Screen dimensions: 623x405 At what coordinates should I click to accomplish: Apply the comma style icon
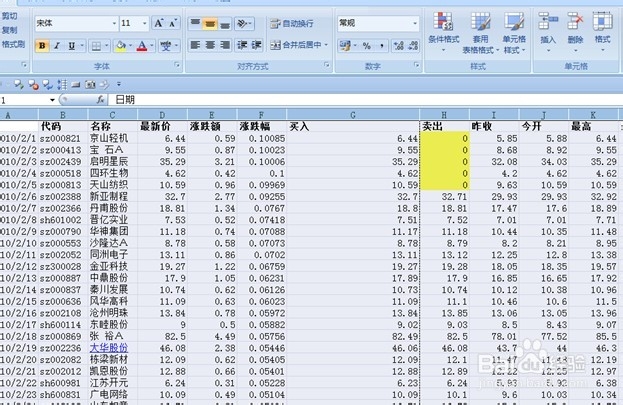click(x=381, y=46)
